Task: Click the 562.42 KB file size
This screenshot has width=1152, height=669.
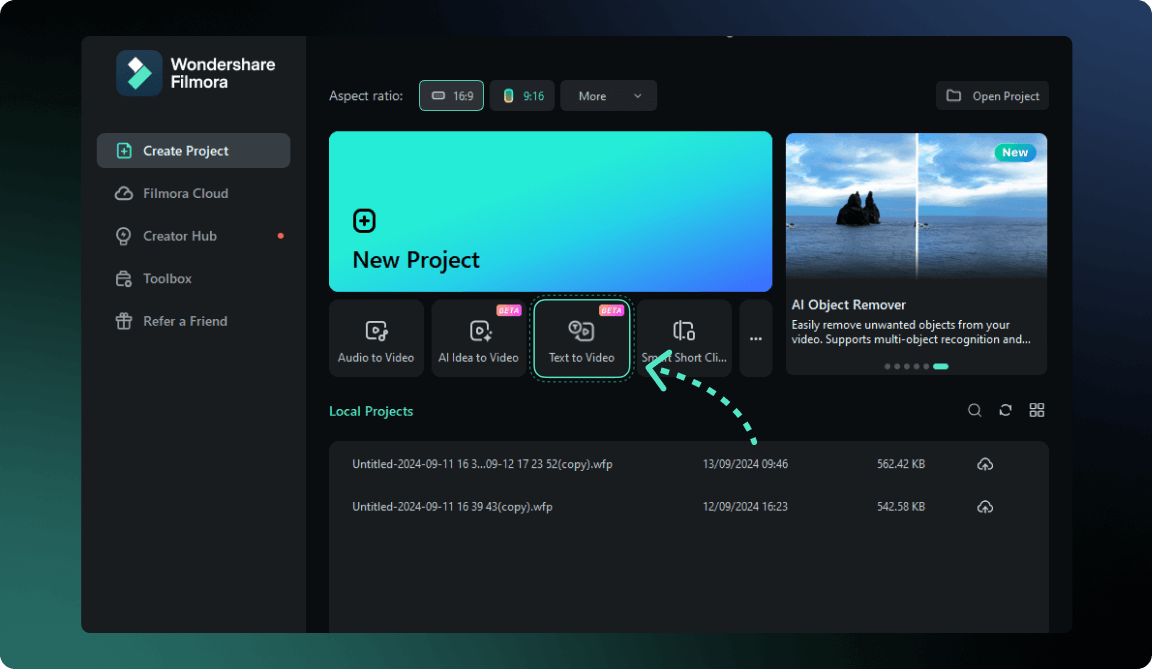Action: point(901,464)
